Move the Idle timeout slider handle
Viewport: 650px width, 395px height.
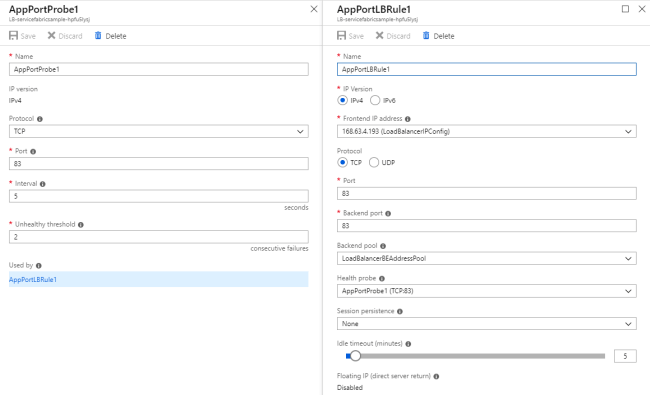point(355,356)
